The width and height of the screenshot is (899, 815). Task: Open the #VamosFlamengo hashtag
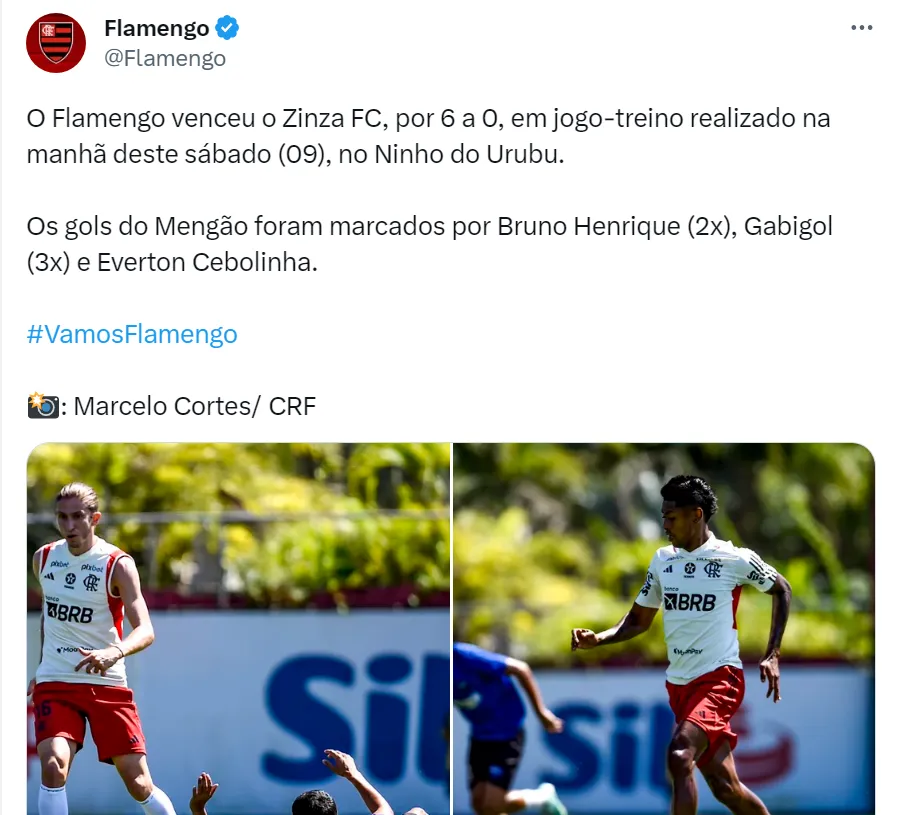point(132,334)
